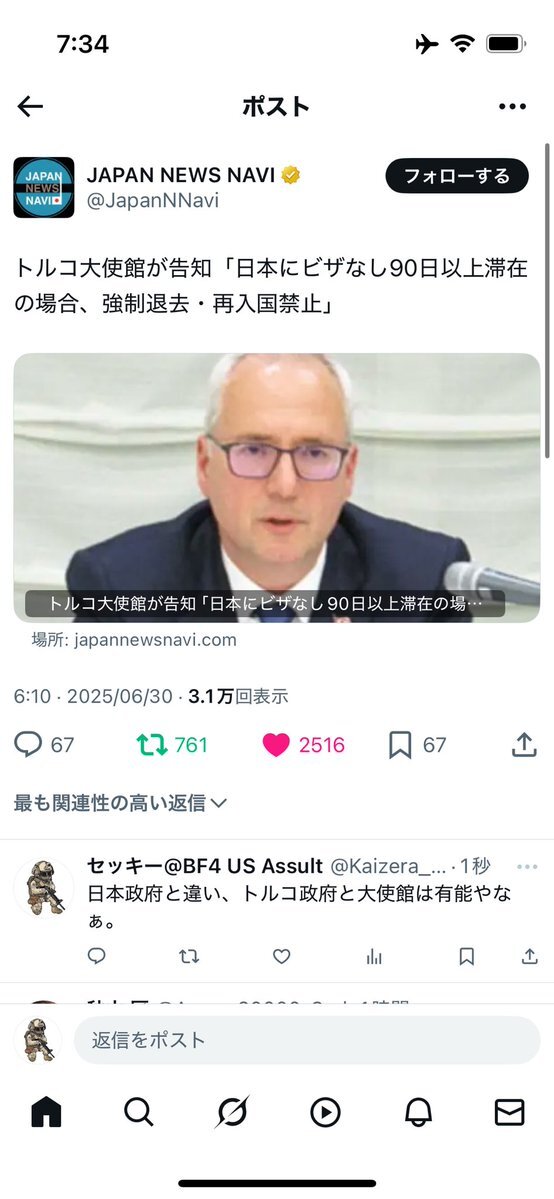
Task: View JAPAN NEWS NAVI profile avatar
Action: (x=44, y=187)
